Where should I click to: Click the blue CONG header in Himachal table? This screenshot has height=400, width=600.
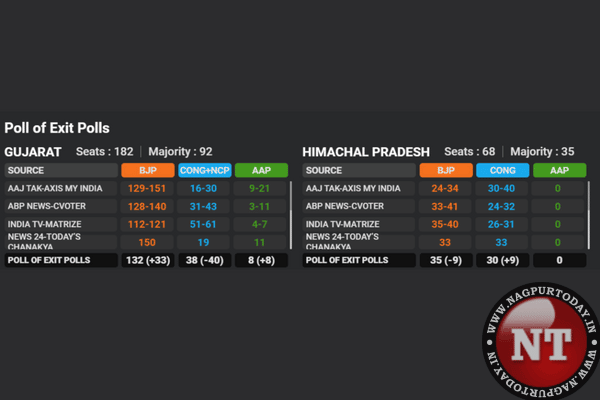coord(502,170)
